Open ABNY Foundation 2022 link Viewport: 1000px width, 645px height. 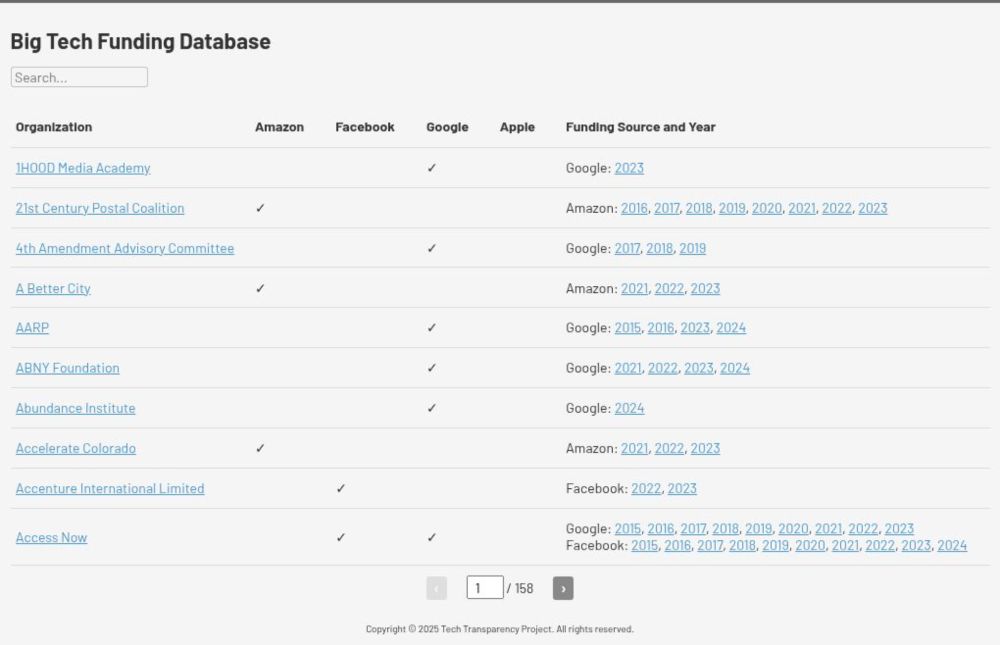tap(663, 368)
